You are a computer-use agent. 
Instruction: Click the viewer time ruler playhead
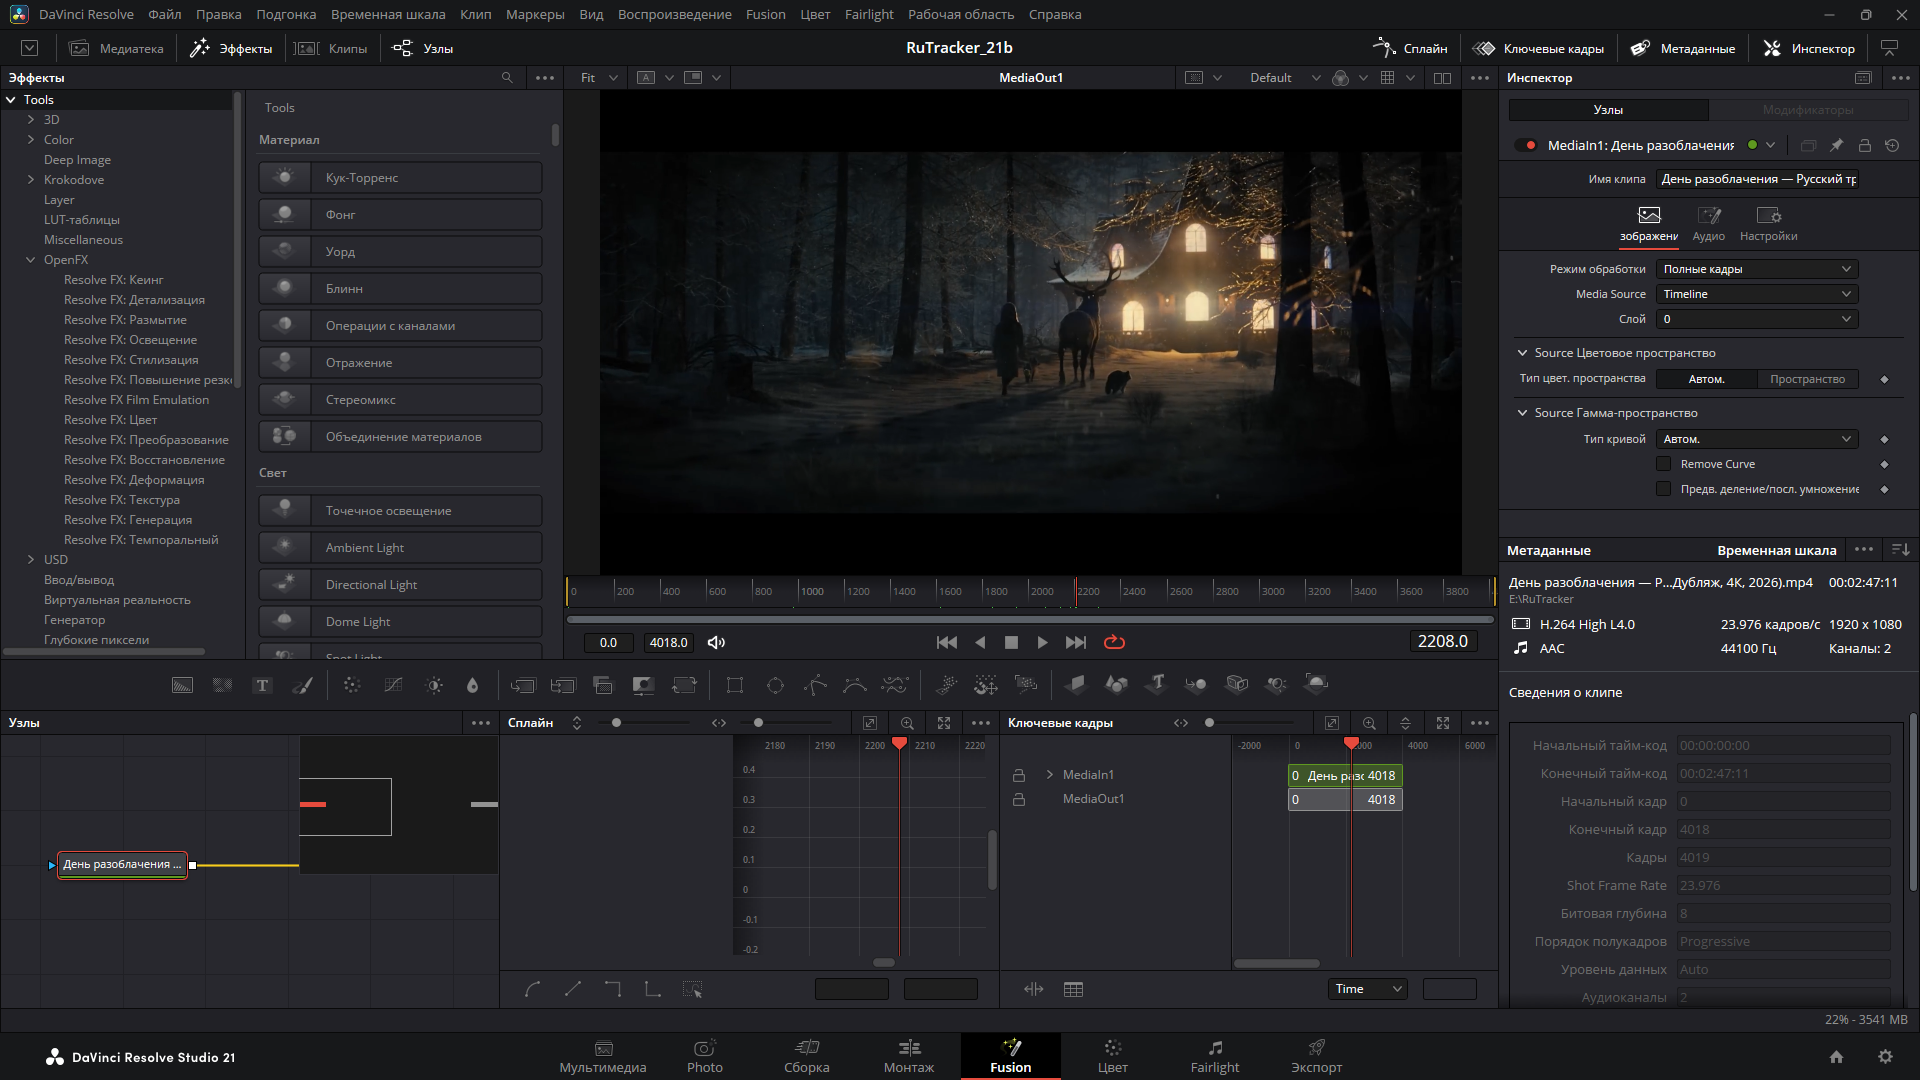coord(1076,591)
